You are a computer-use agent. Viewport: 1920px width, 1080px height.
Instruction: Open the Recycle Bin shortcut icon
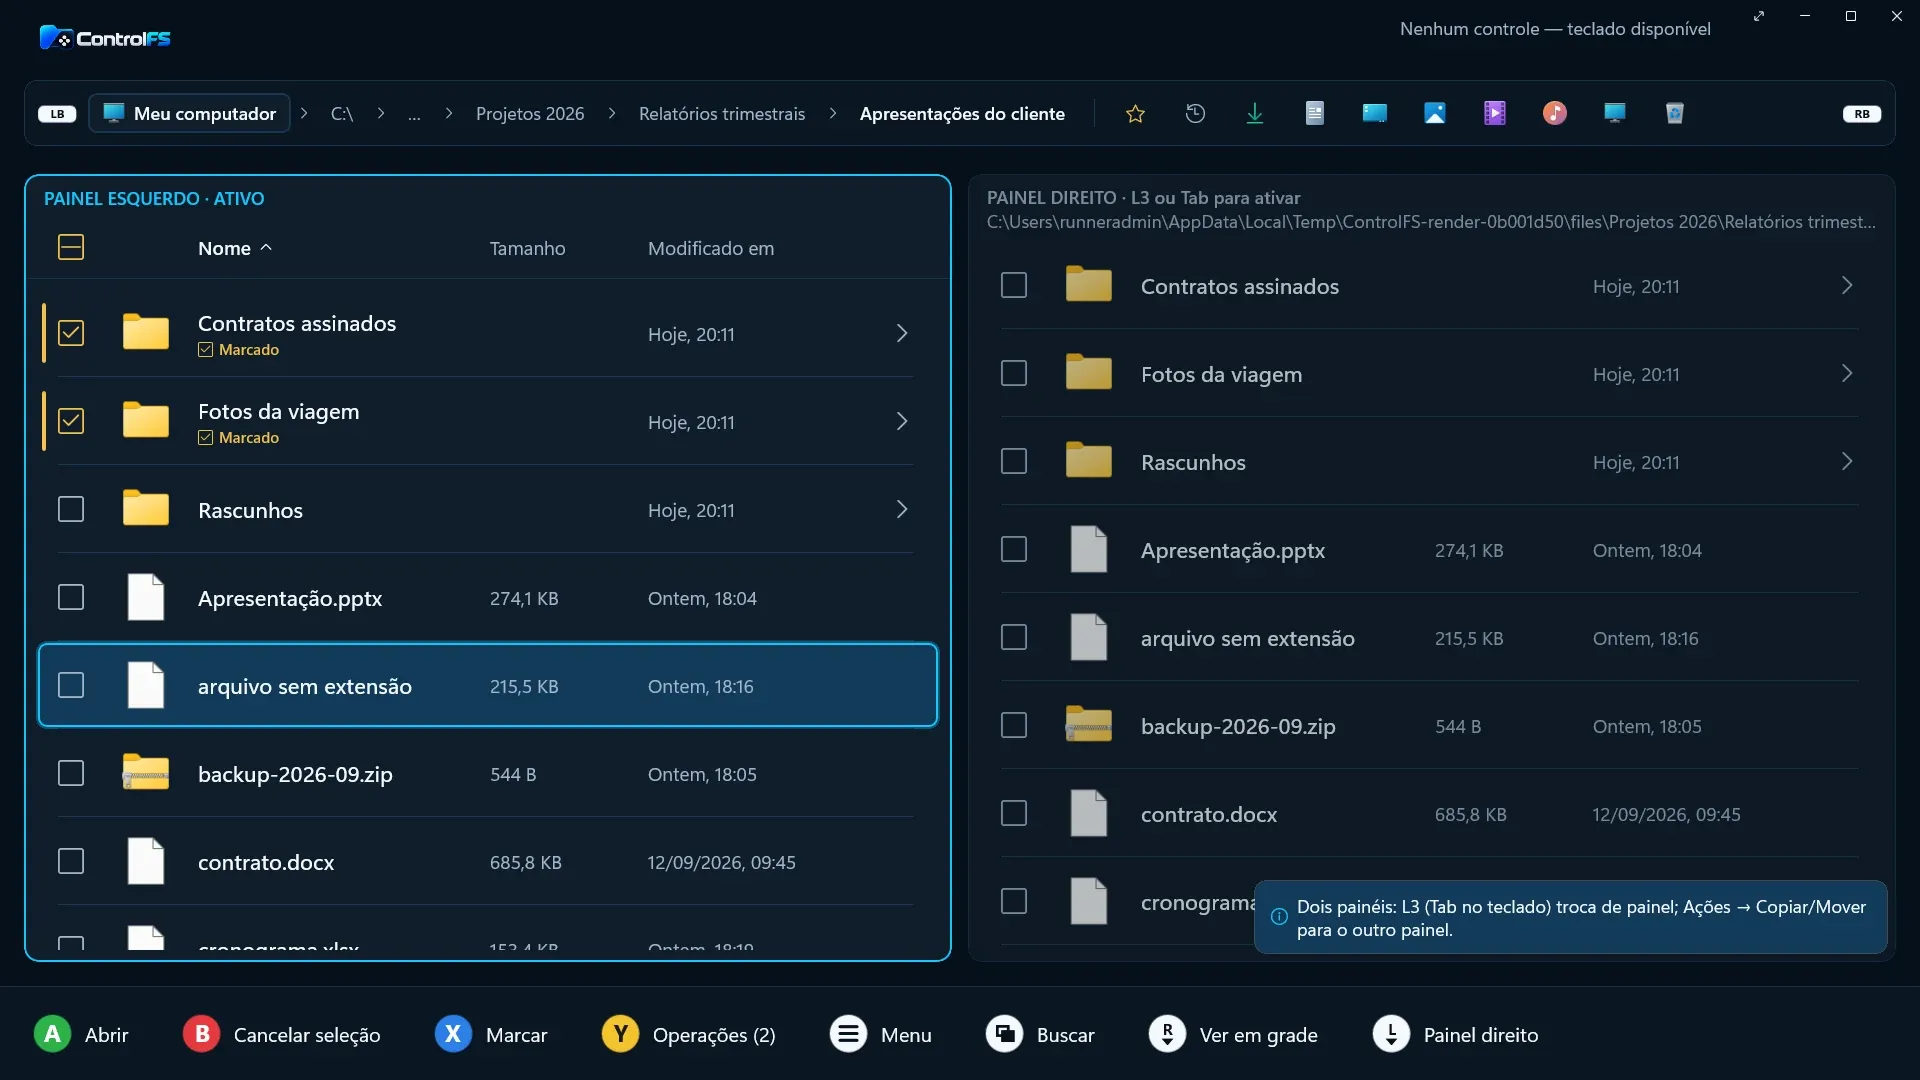coord(1675,114)
